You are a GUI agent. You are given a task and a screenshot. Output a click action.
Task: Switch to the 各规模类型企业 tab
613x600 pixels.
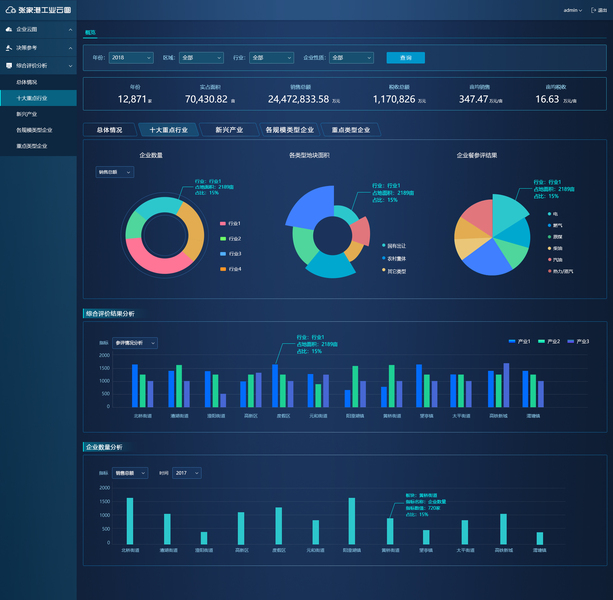tap(290, 130)
